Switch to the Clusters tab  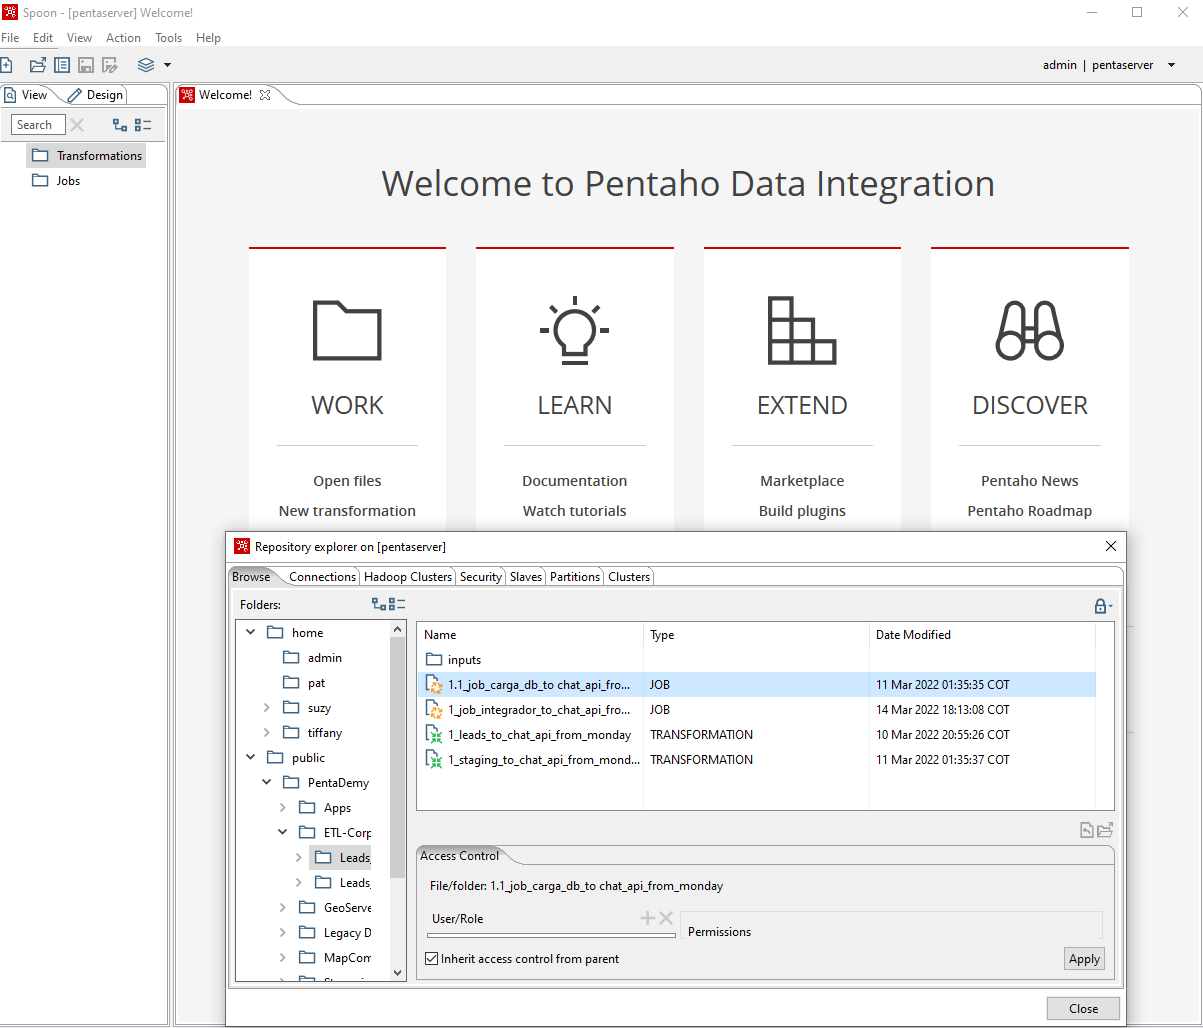pyautogui.click(x=629, y=577)
